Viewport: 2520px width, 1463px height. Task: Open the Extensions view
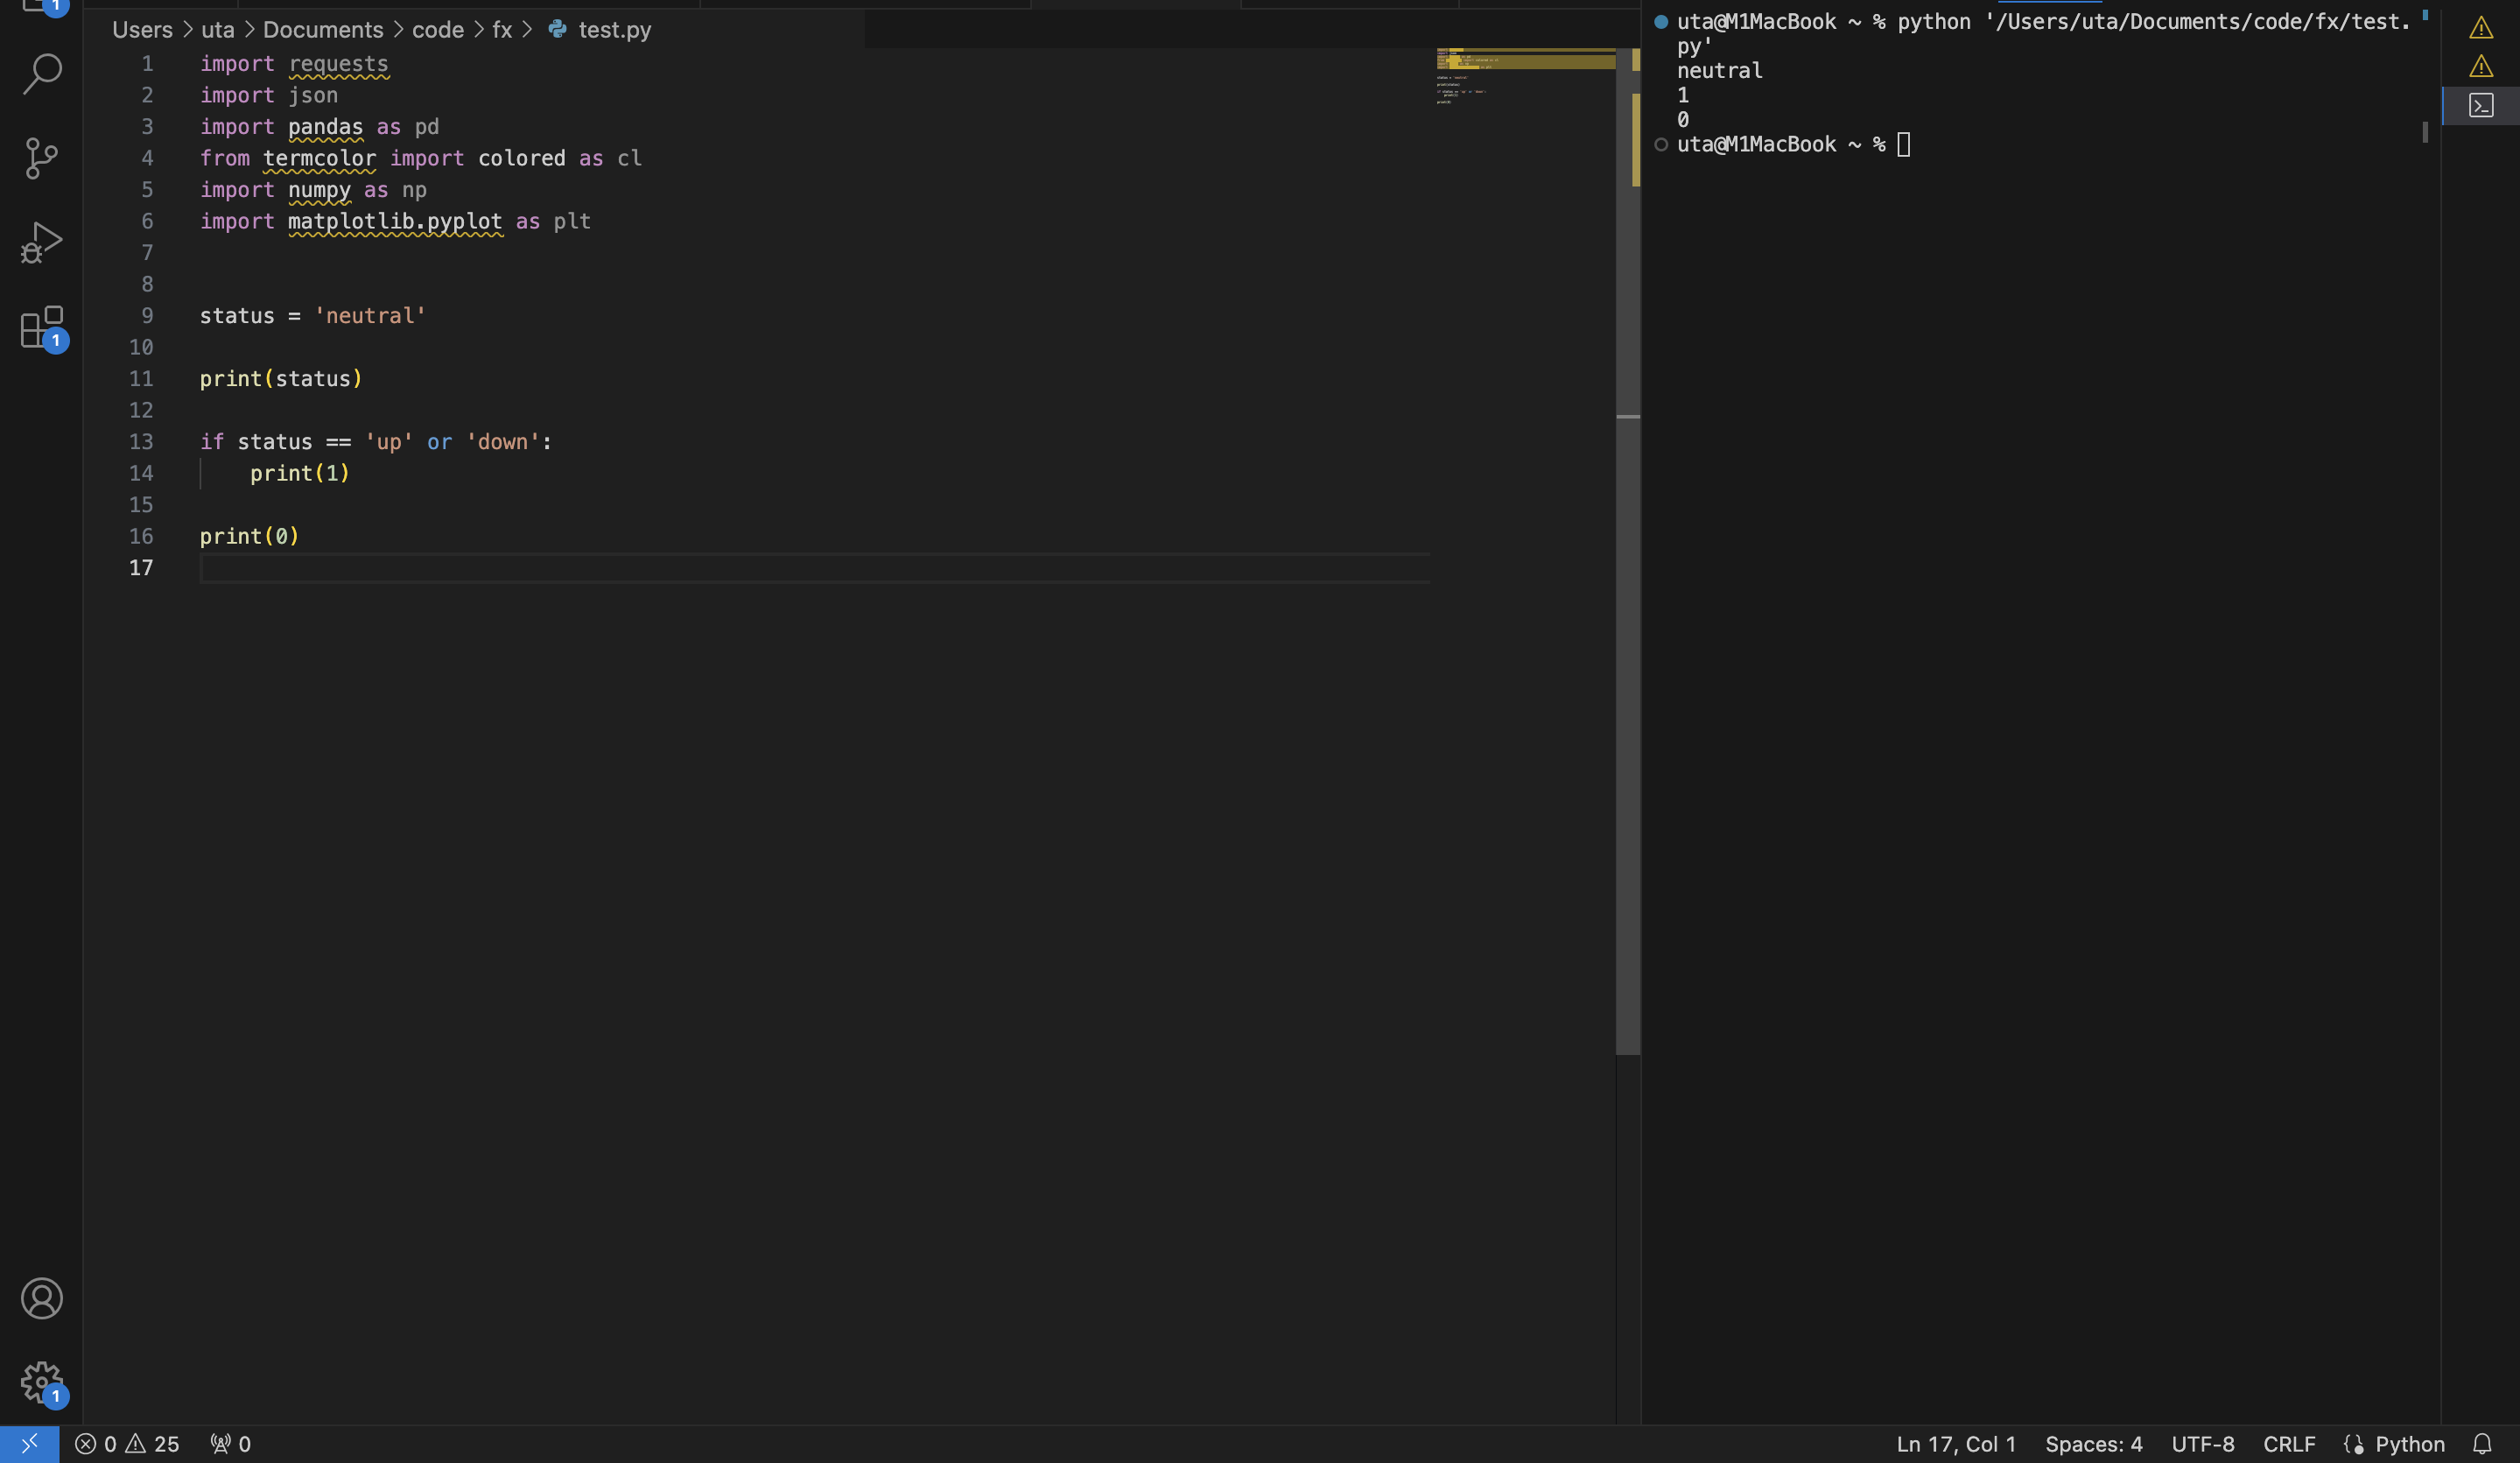pyautogui.click(x=41, y=327)
